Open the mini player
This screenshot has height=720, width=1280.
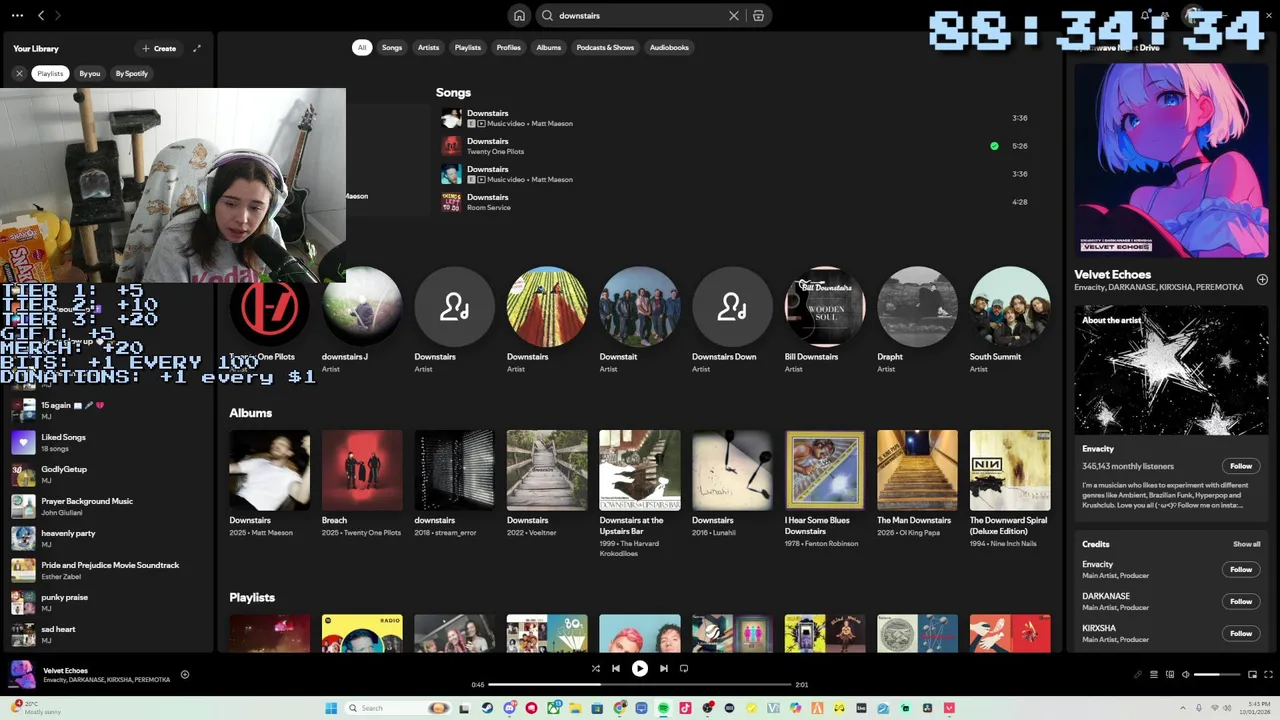(1252, 675)
